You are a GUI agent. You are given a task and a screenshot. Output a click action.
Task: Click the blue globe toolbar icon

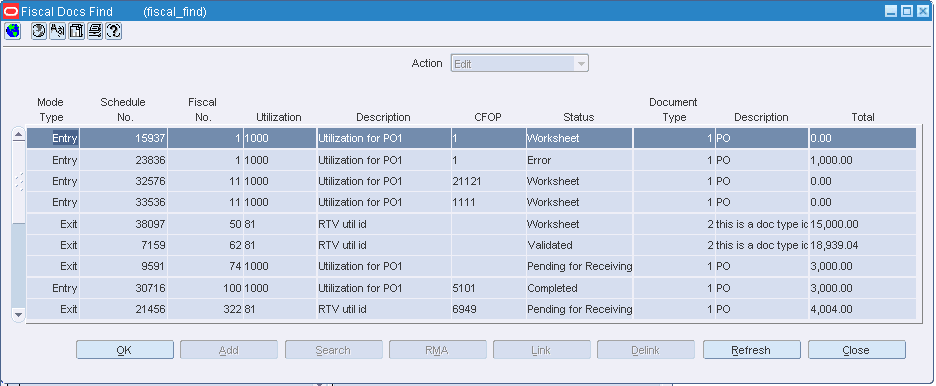pos(13,31)
